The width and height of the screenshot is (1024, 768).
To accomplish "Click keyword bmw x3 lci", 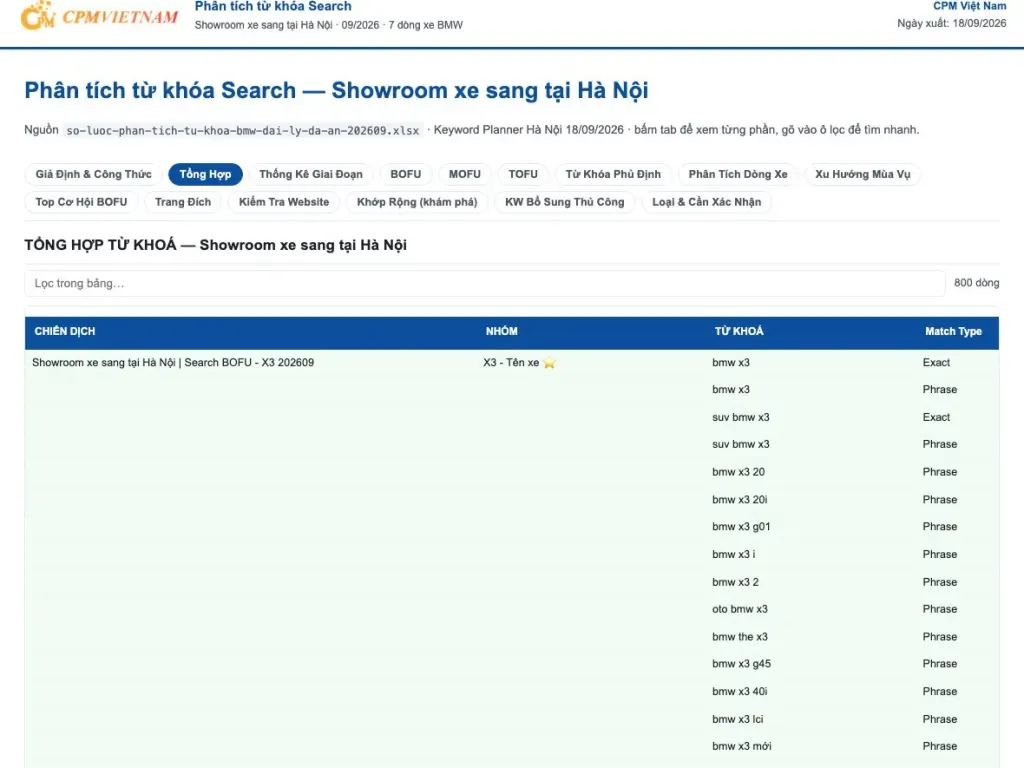I will (x=738, y=719).
